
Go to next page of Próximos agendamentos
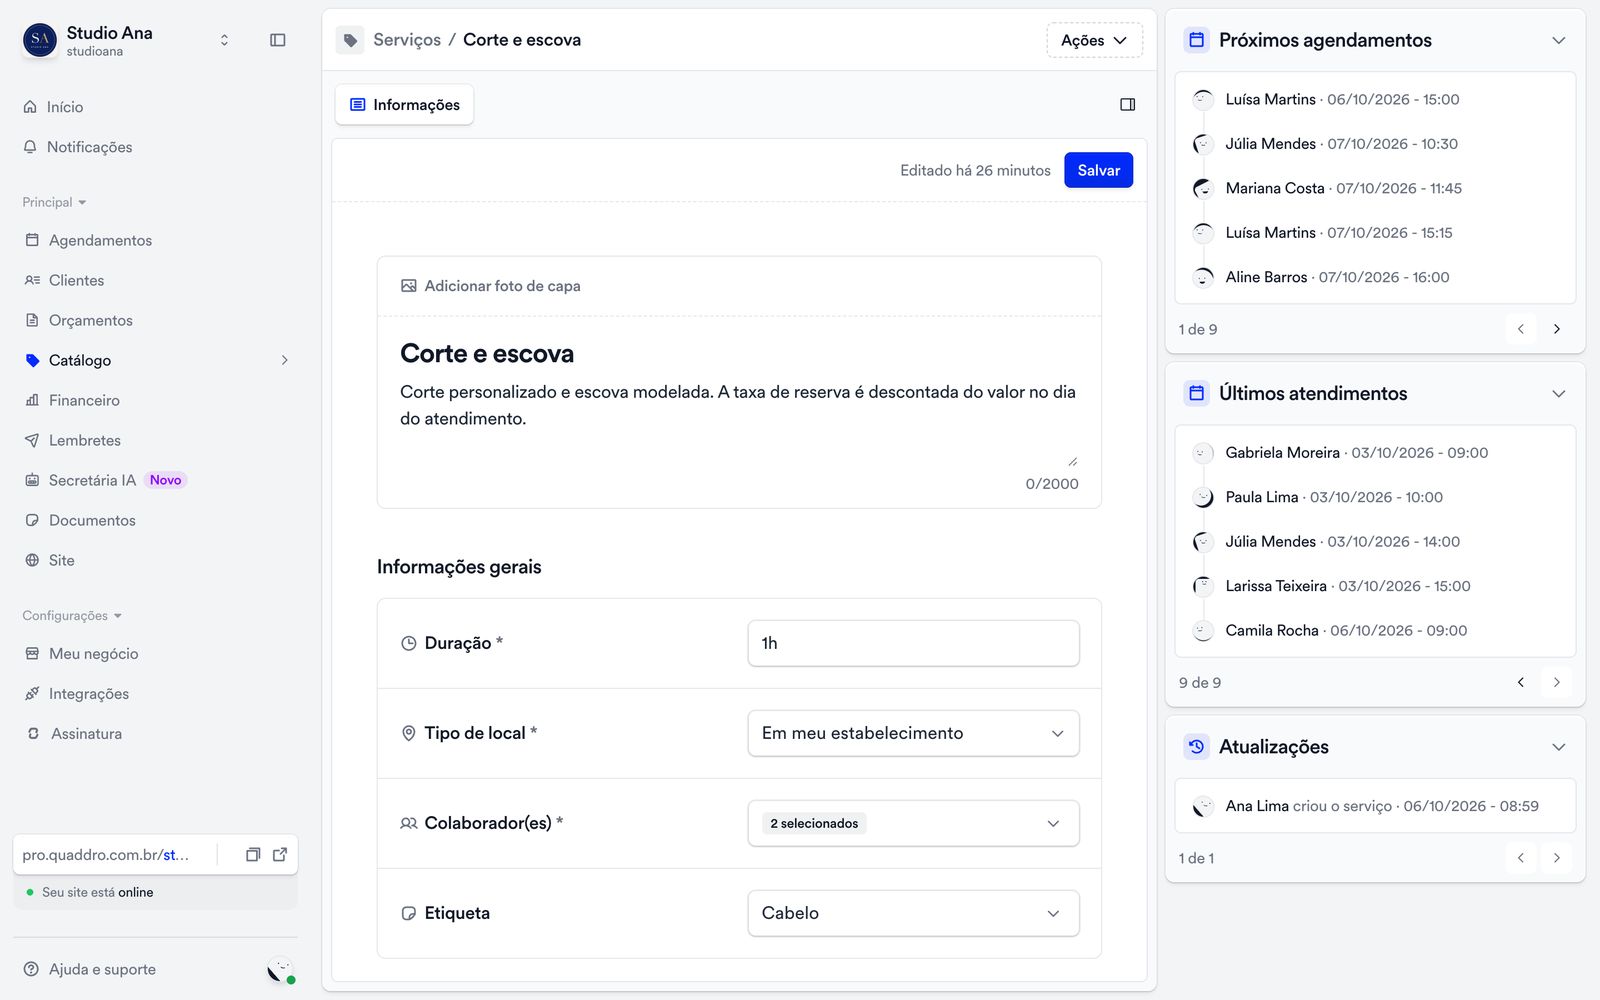click(1557, 329)
